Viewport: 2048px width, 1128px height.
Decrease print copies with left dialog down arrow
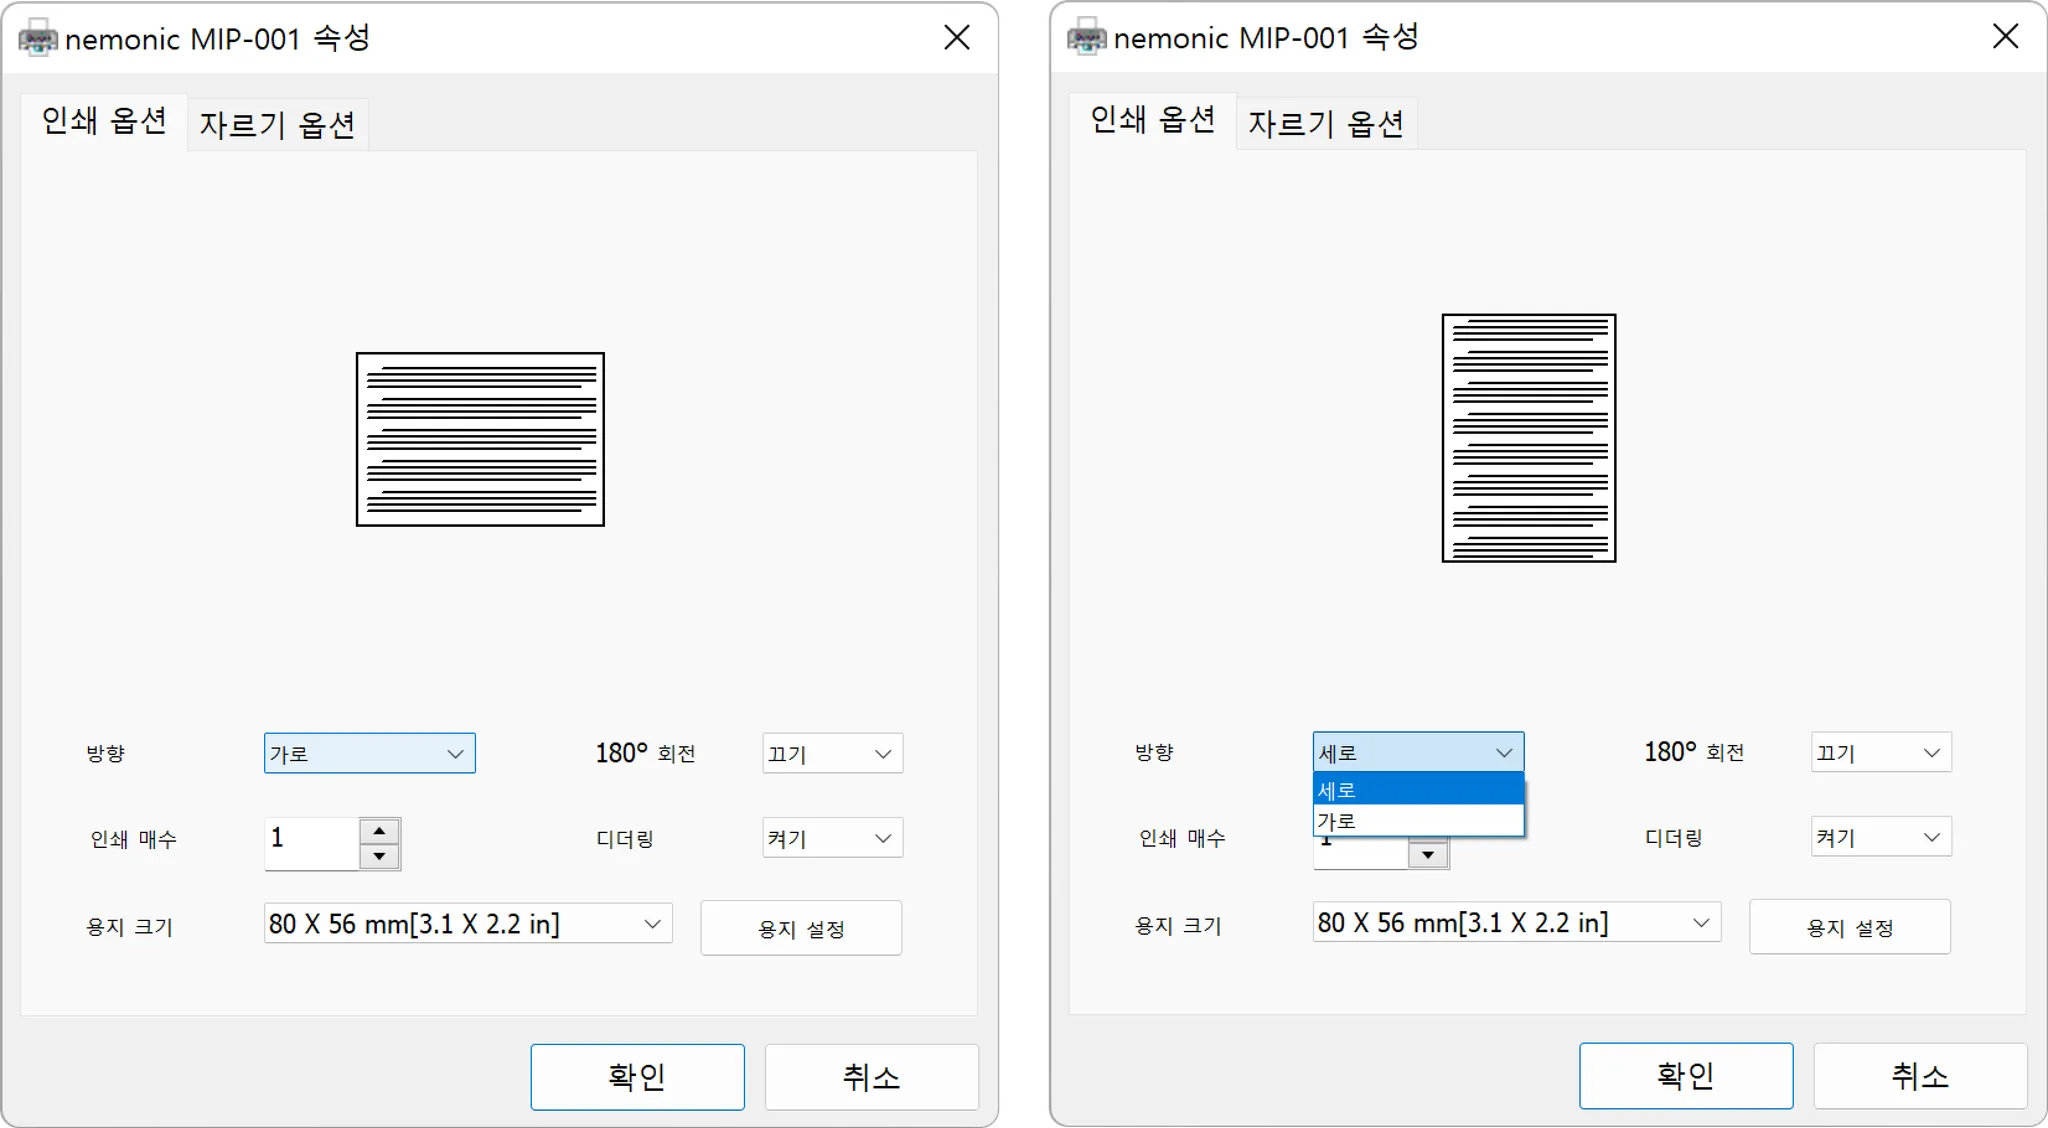click(379, 856)
